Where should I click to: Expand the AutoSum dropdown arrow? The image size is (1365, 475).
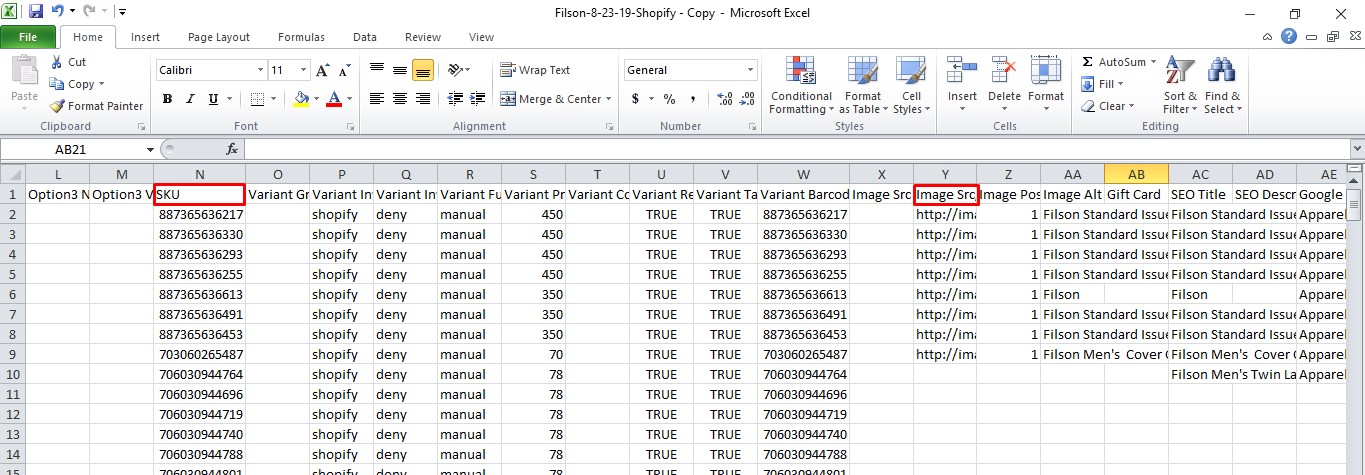click(x=1153, y=62)
